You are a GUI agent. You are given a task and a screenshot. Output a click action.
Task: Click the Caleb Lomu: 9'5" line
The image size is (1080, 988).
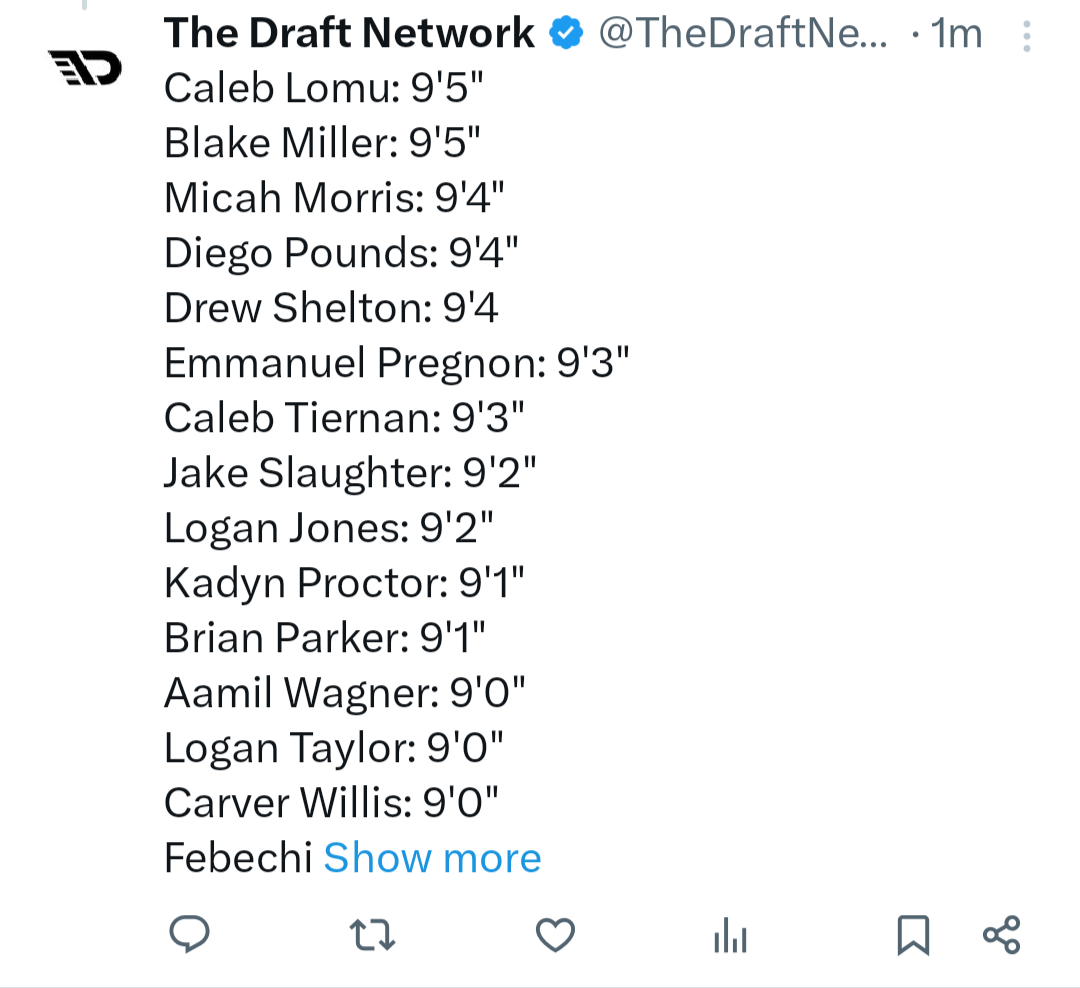point(323,89)
